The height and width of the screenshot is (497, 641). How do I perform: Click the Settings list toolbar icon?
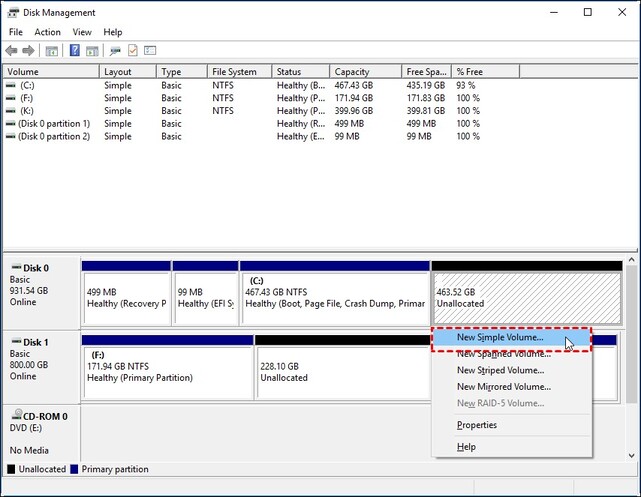pyautogui.click(x=151, y=50)
